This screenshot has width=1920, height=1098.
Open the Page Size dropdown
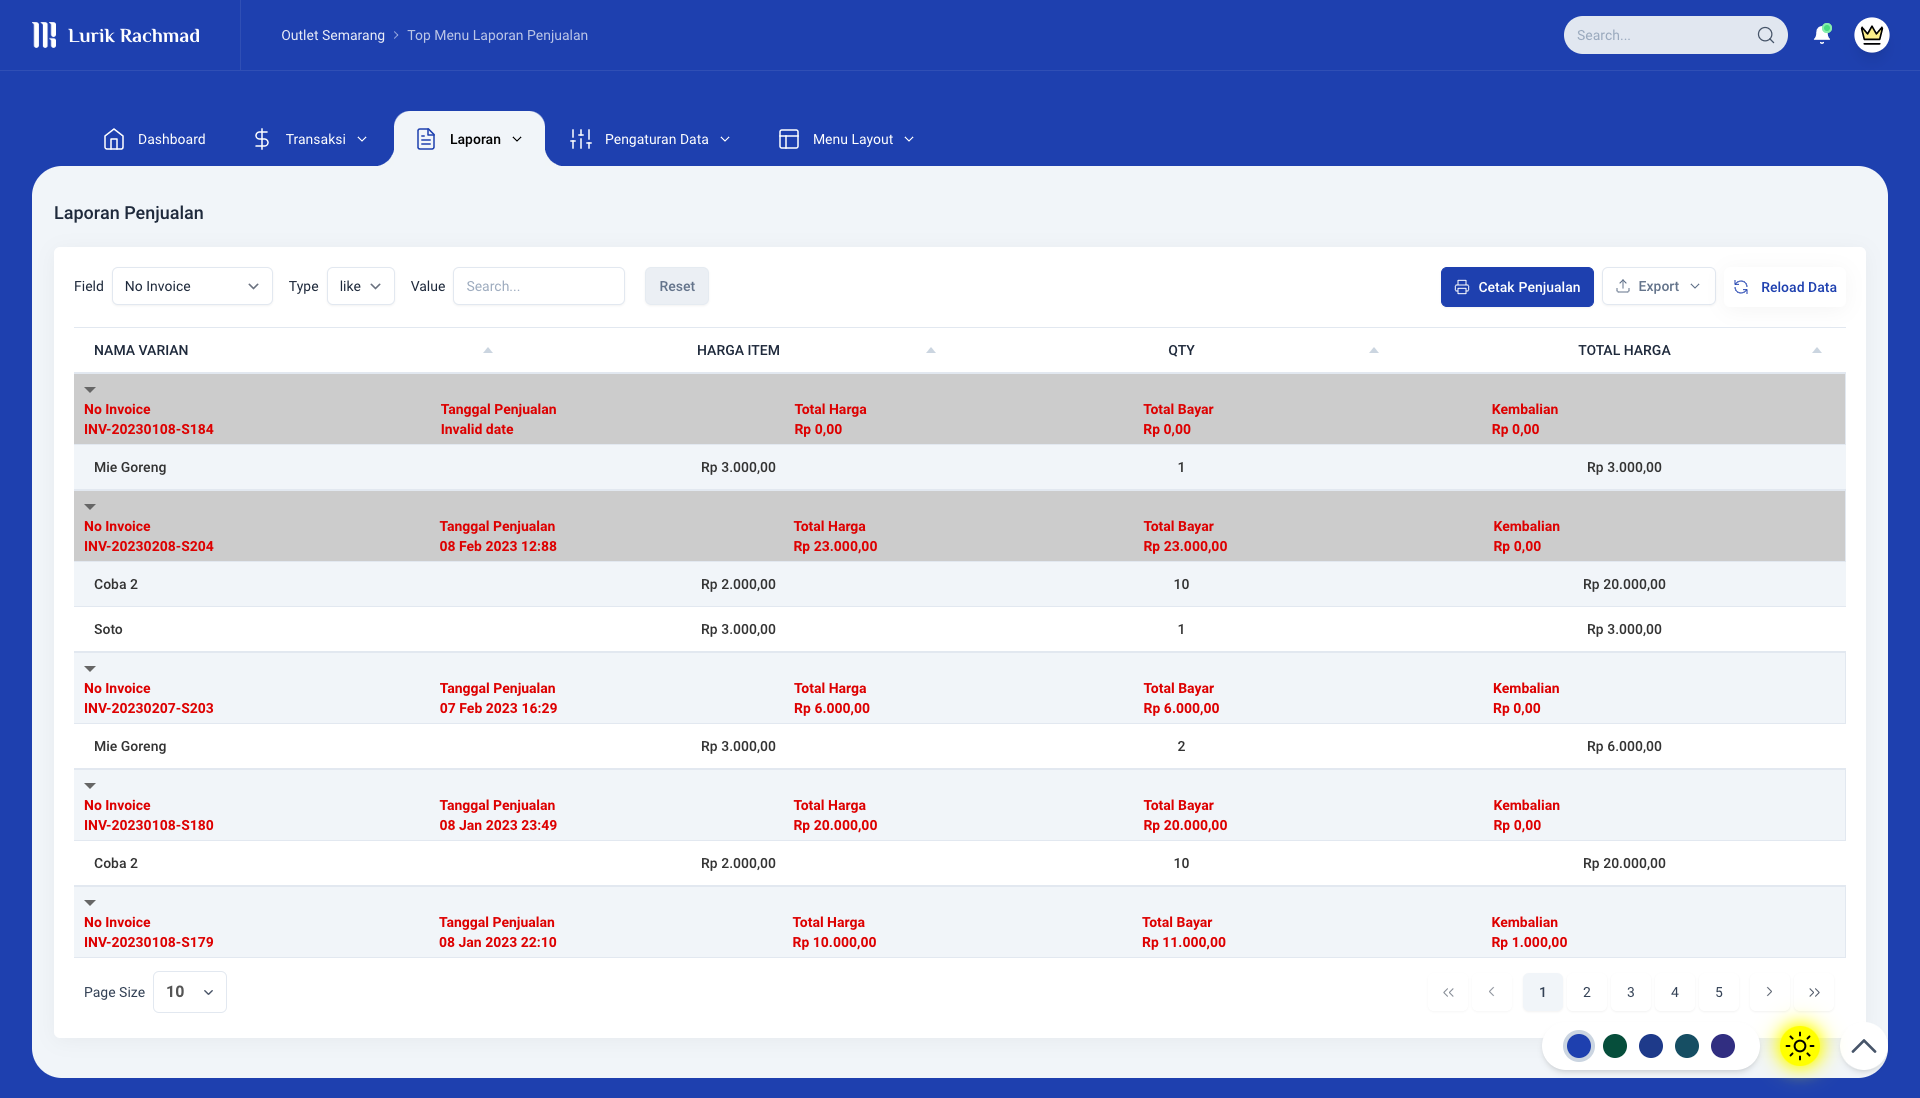pyautogui.click(x=189, y=992)
